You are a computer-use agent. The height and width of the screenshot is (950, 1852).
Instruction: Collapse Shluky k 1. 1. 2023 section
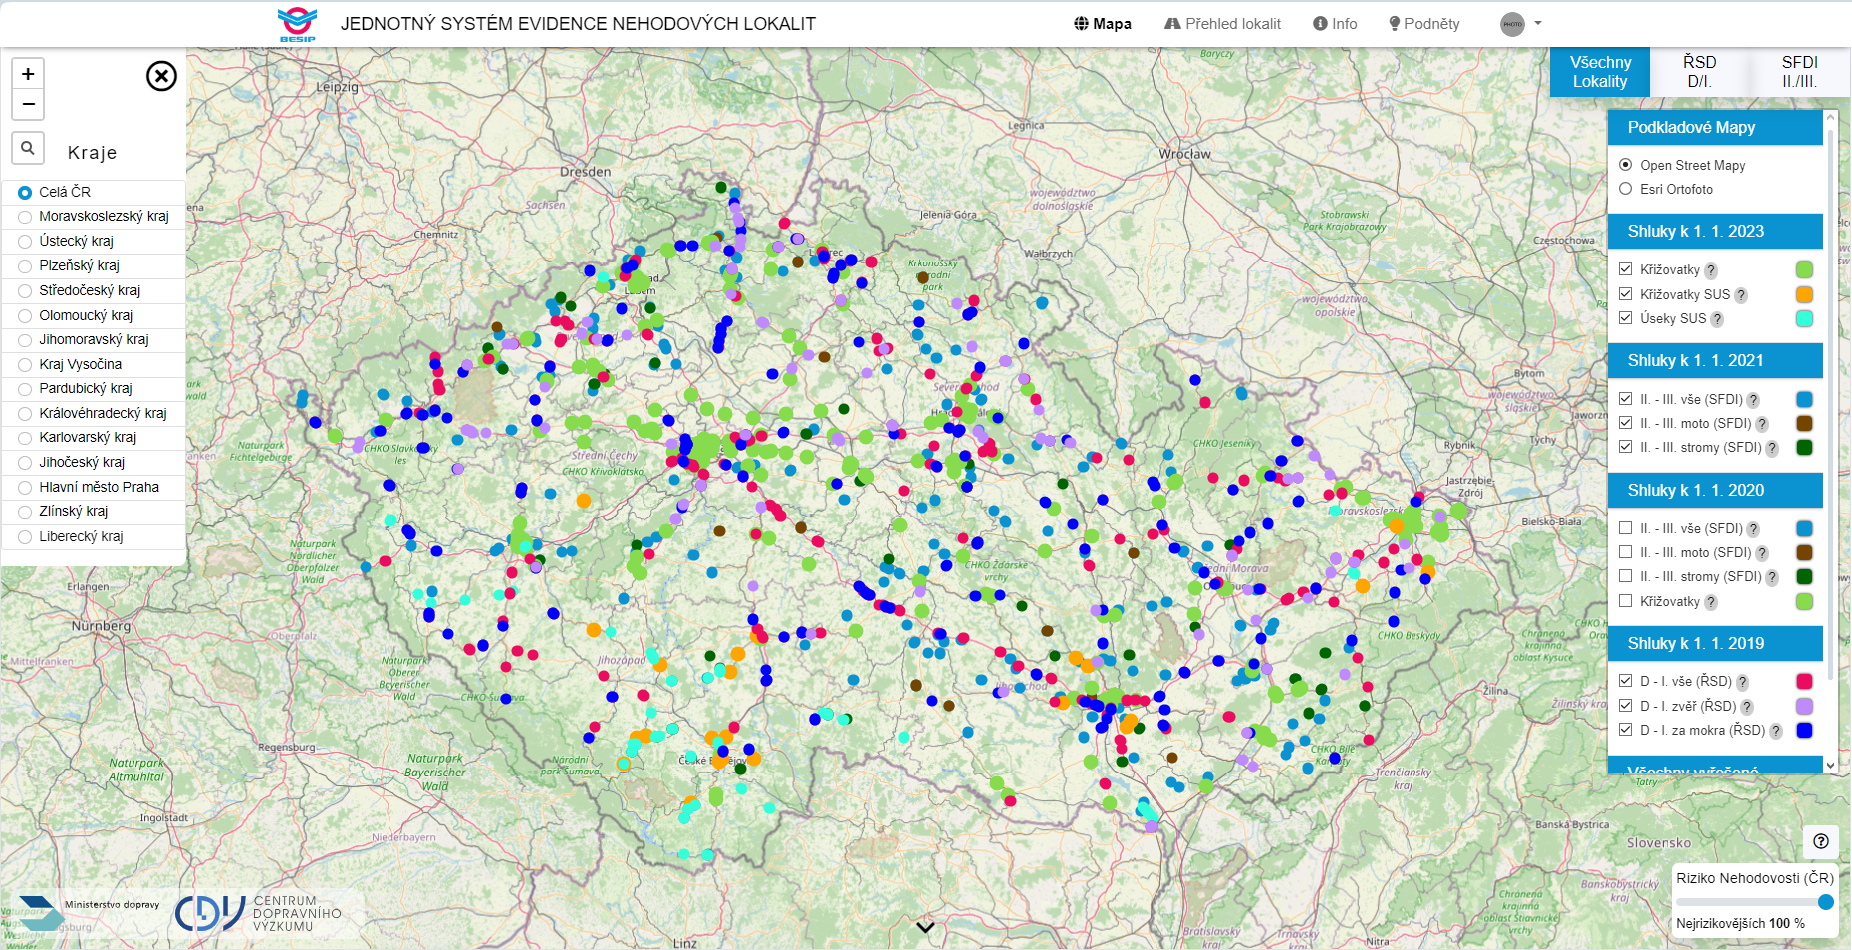[x=1715, y=232]
